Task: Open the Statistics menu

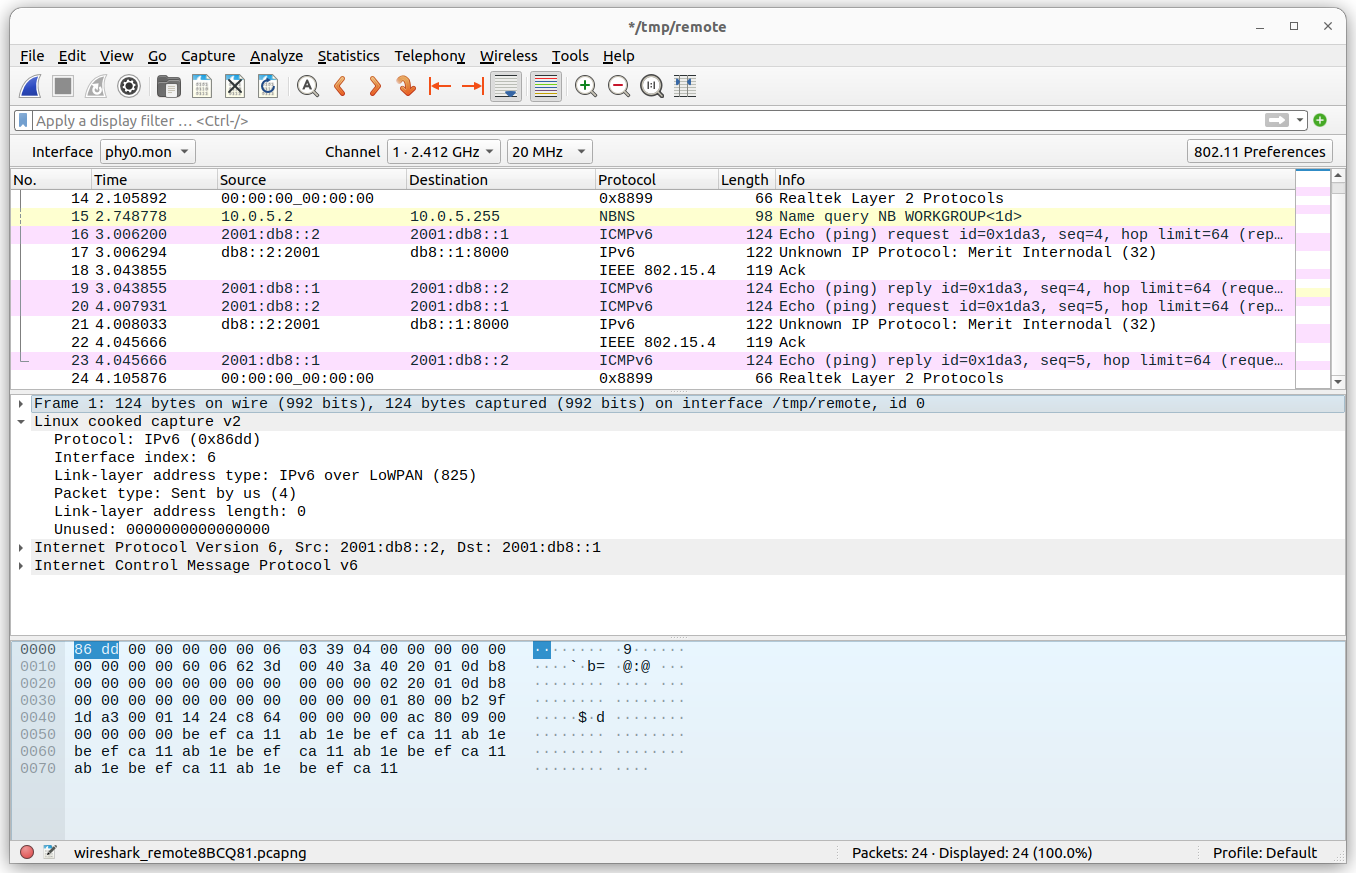Action: point(348,56)
